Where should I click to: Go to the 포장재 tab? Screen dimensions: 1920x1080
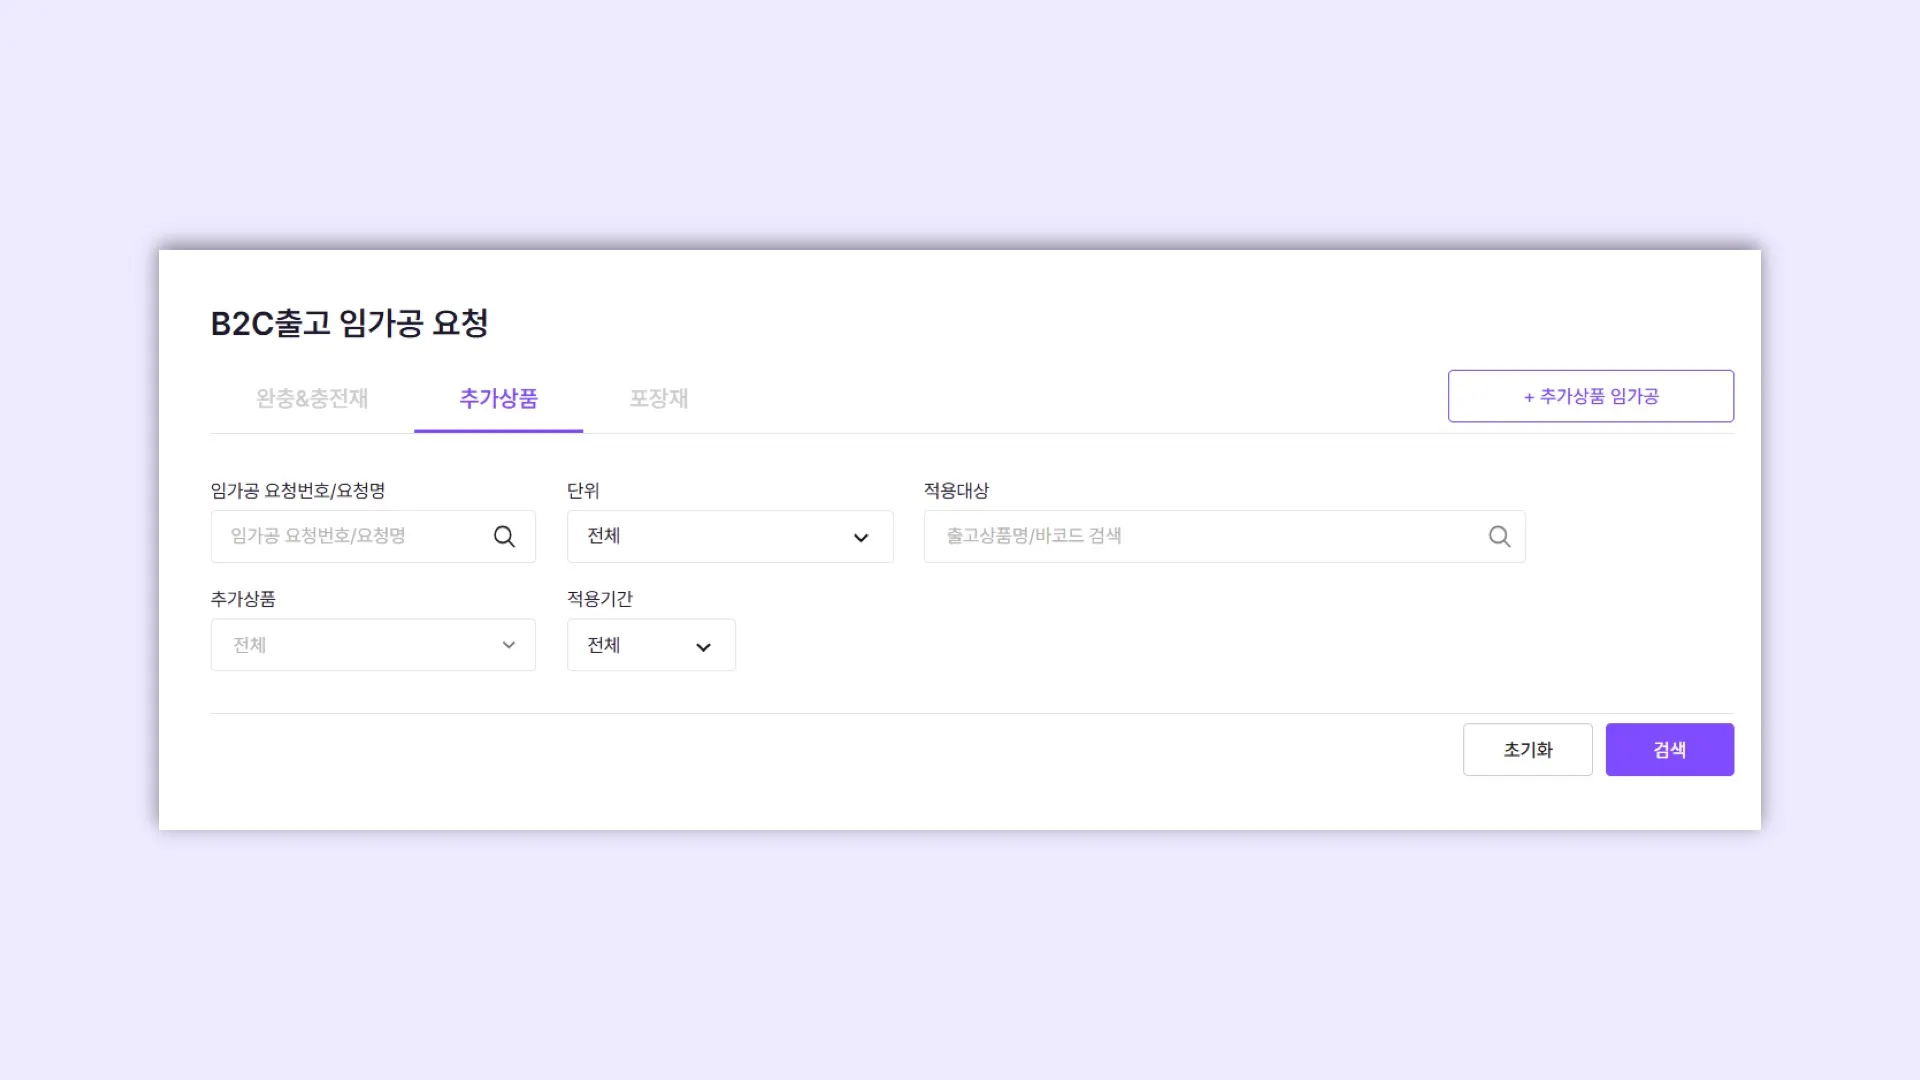point(658,398)
